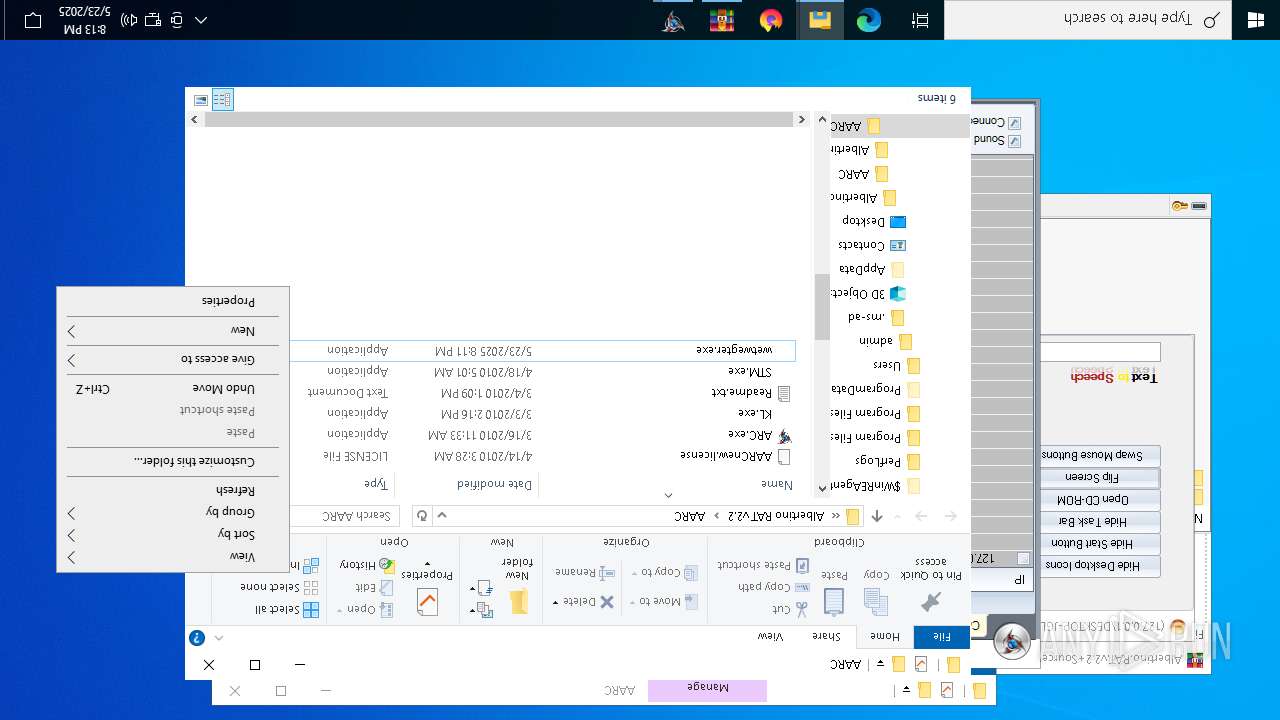Open the Customize Quick Access Toolbar dropdown

point(881,664)
